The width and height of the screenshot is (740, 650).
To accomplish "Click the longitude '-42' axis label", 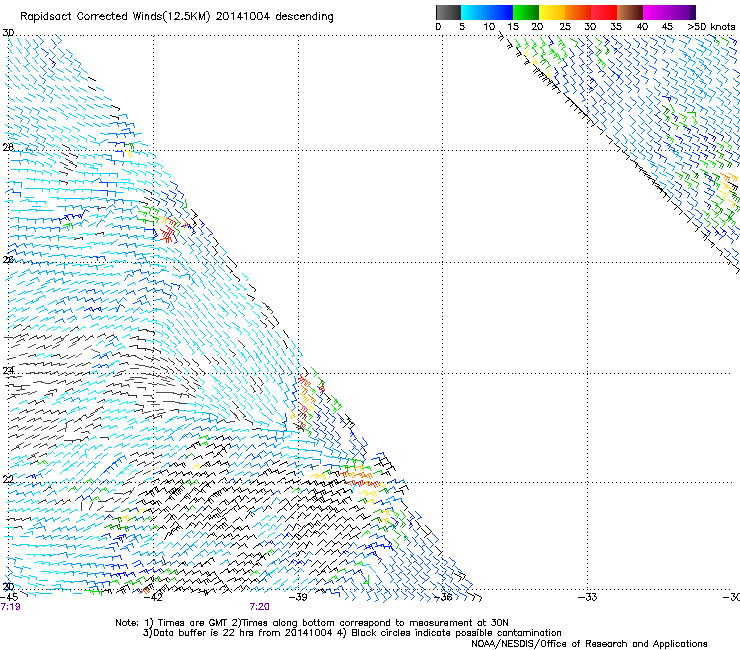I will [x=153, y=598].
